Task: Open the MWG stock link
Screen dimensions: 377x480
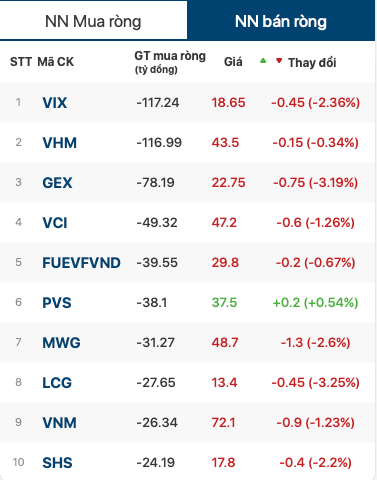Action: point(61,343)
